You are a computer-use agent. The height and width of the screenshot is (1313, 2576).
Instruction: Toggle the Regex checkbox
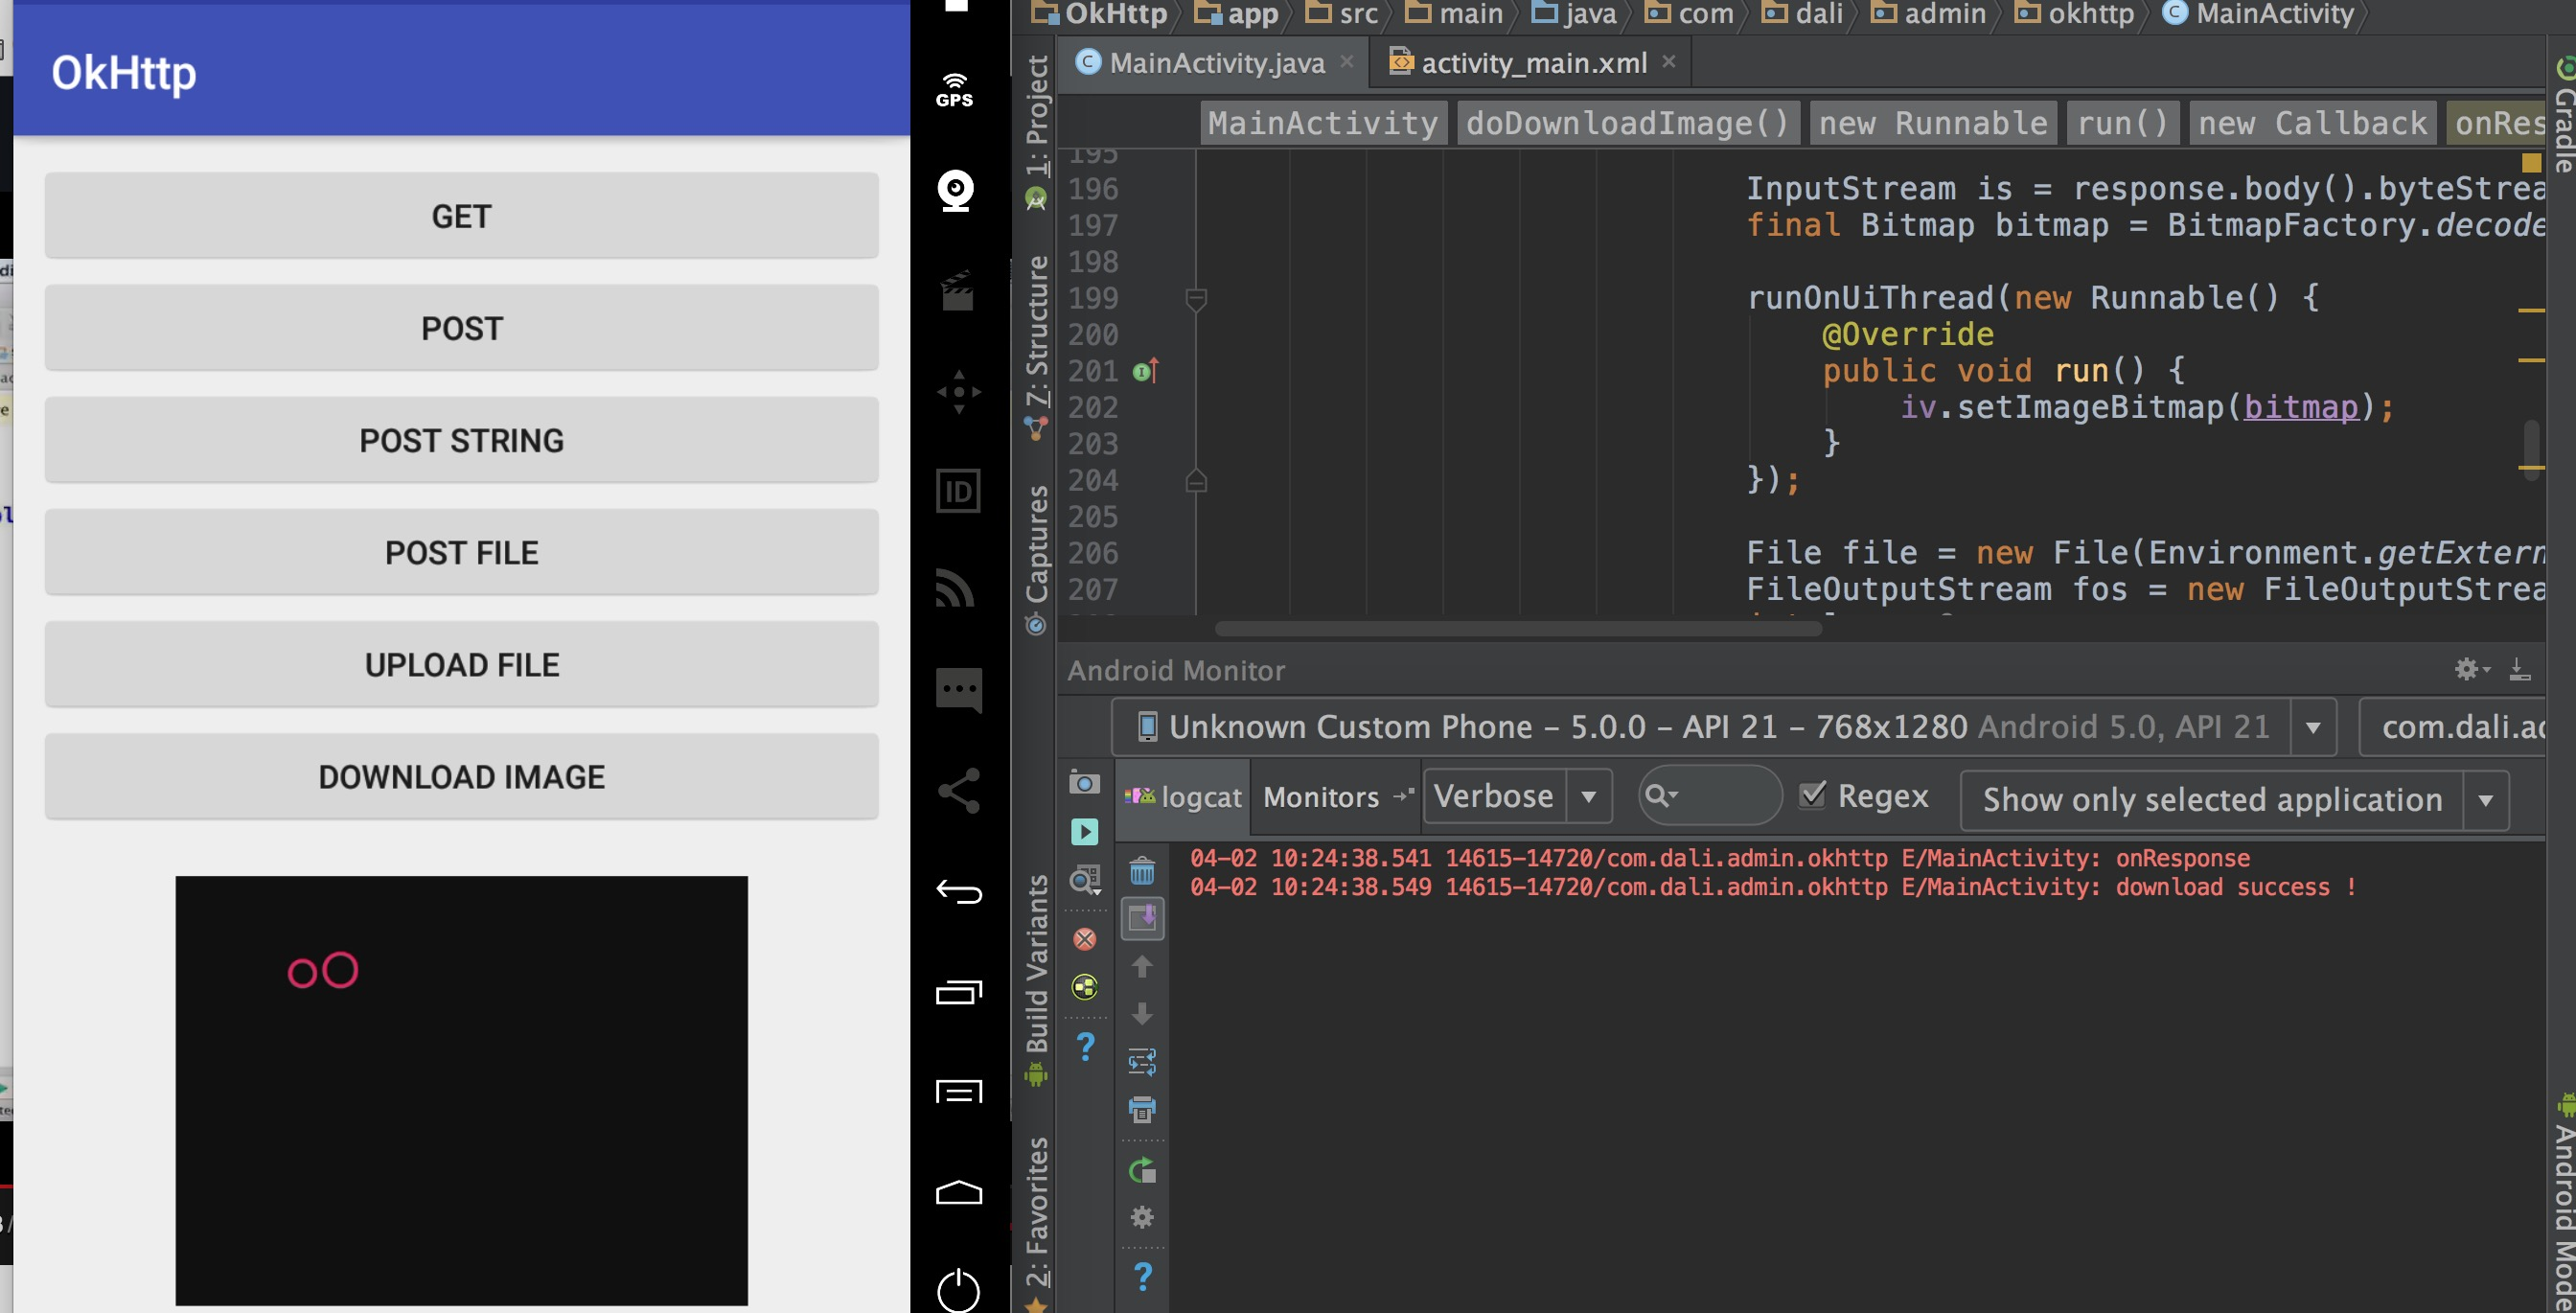1813,795
